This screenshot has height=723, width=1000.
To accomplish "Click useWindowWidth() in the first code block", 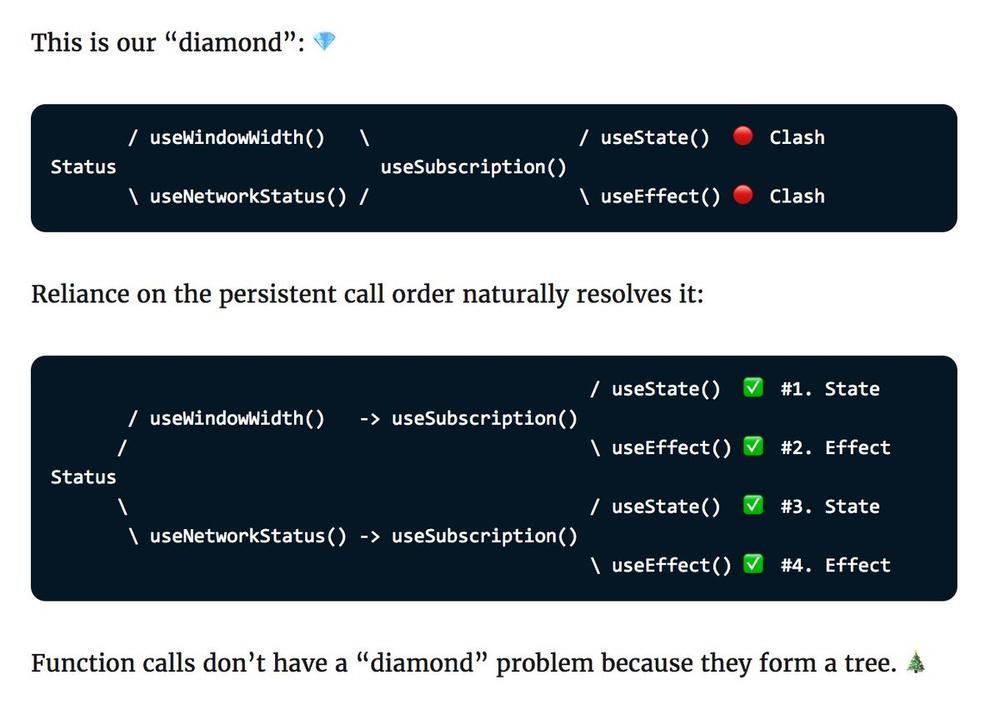I will tap(237, 138).
